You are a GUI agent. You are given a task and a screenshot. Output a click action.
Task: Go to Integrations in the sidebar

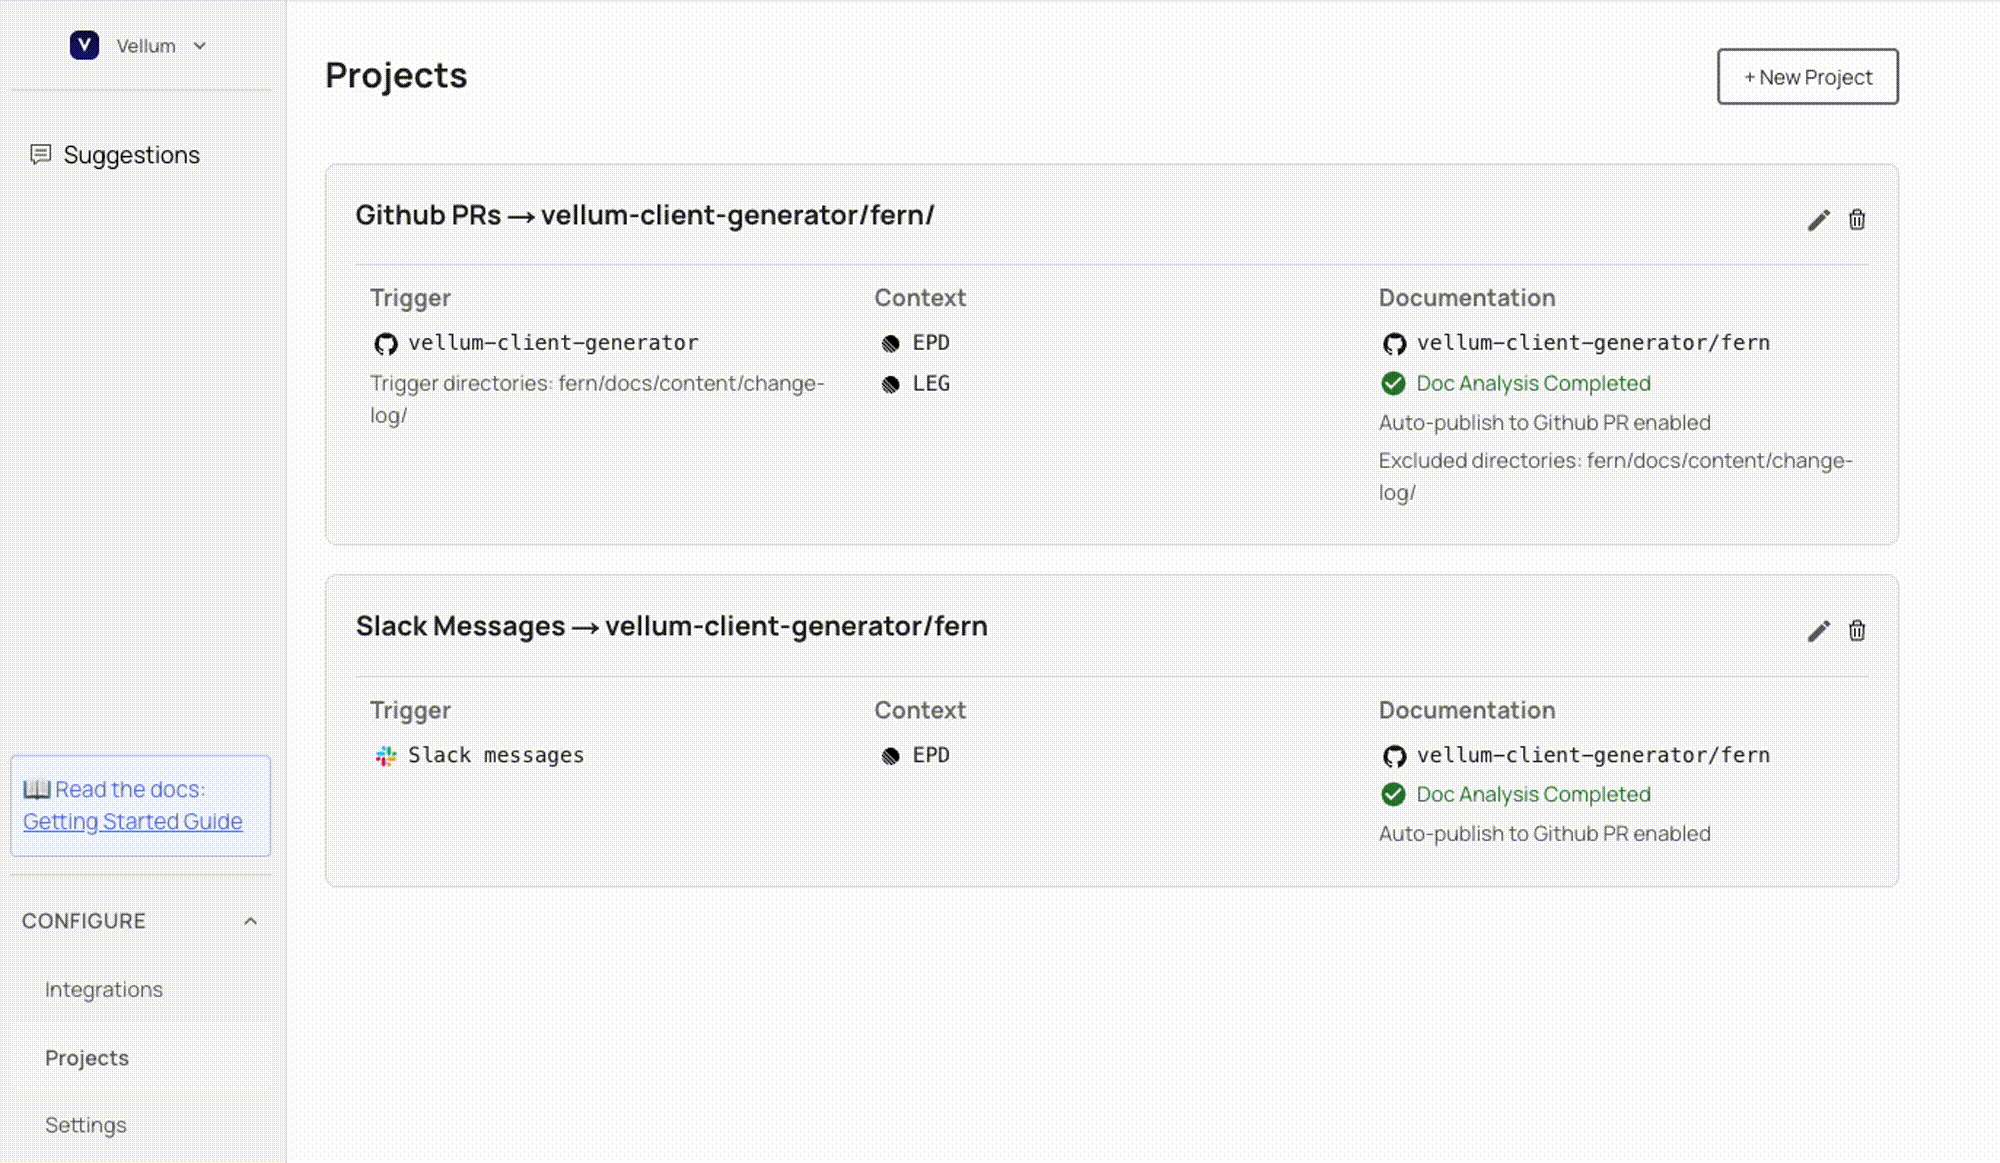(x=104, y=989)
